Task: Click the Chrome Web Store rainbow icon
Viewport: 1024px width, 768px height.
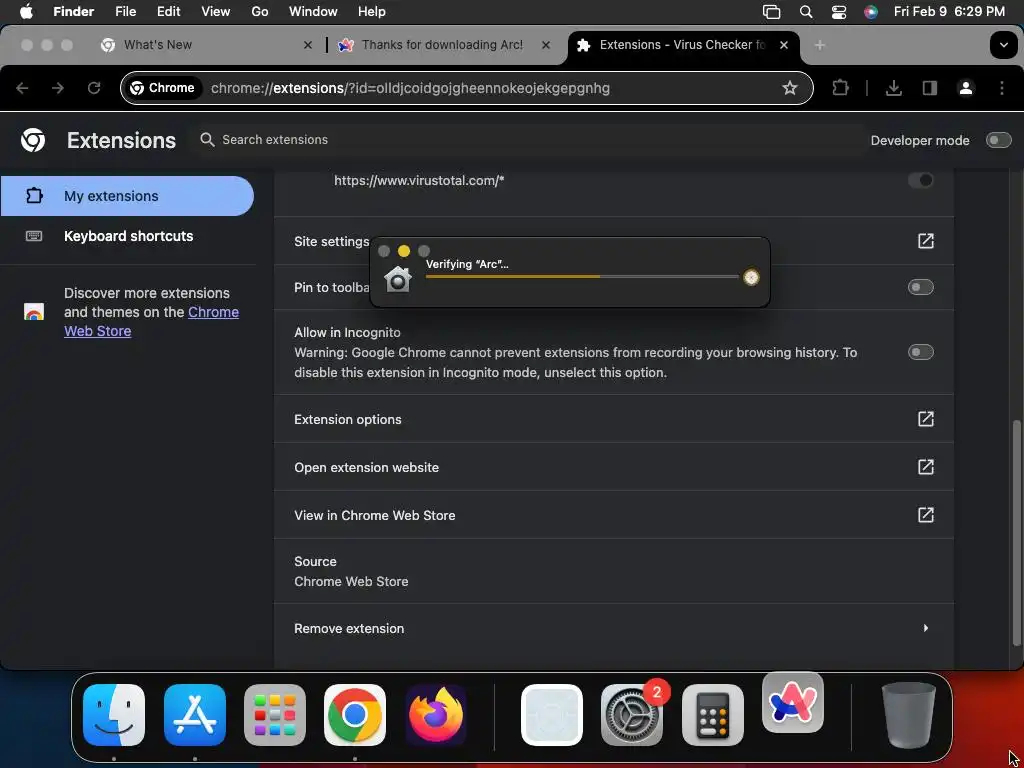Action: pyautogui.click(x=34, y=312)
